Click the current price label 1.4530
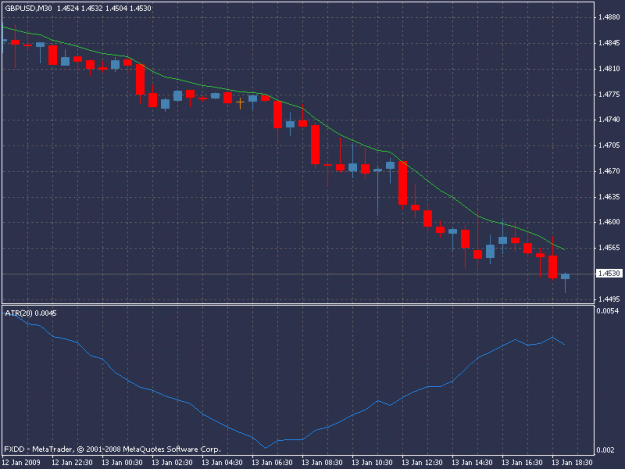Screen dimensions: 625x469 coord(609,273)
